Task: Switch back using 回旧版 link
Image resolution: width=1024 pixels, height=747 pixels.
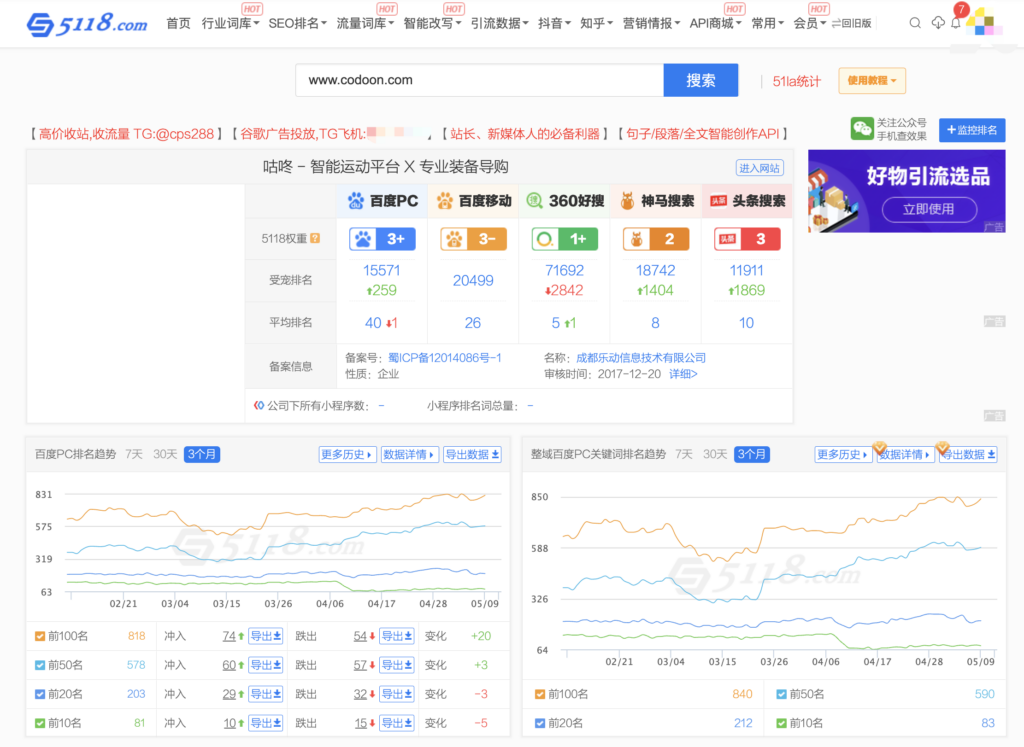Action: click(852, 24)
